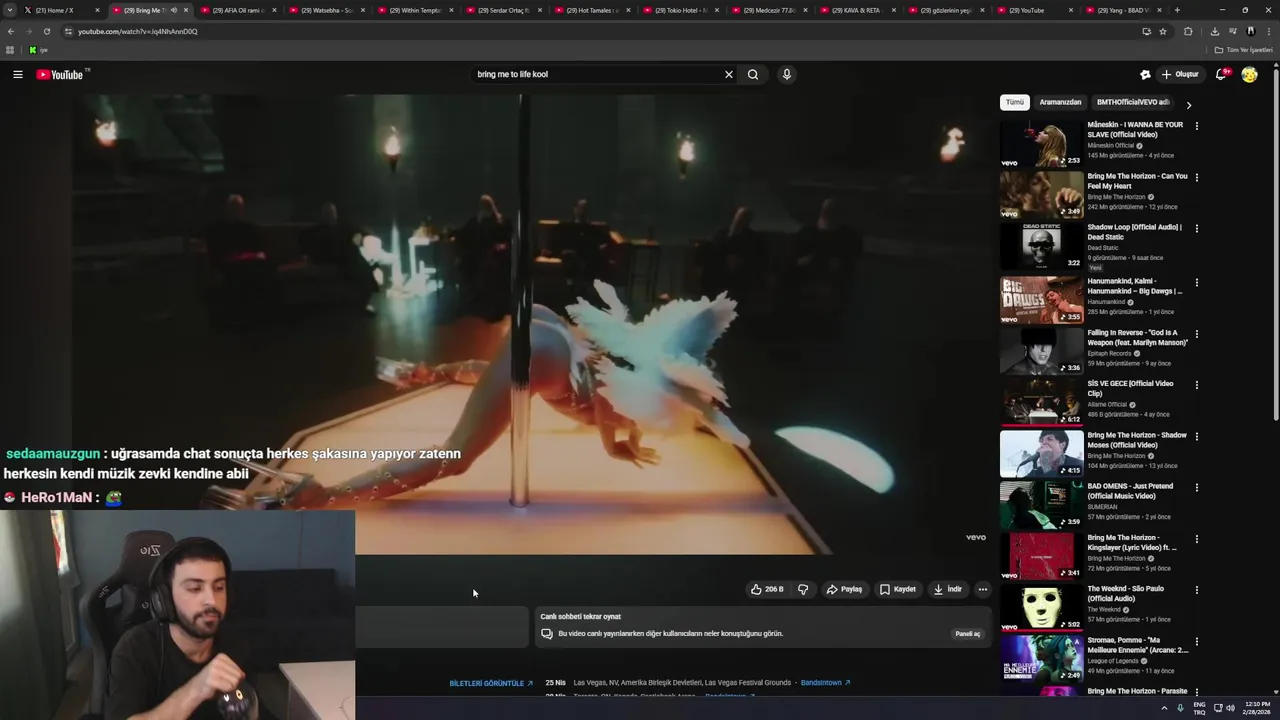
Task: Show more filter chips with the arrow
Action: [x=1188, y=104]
